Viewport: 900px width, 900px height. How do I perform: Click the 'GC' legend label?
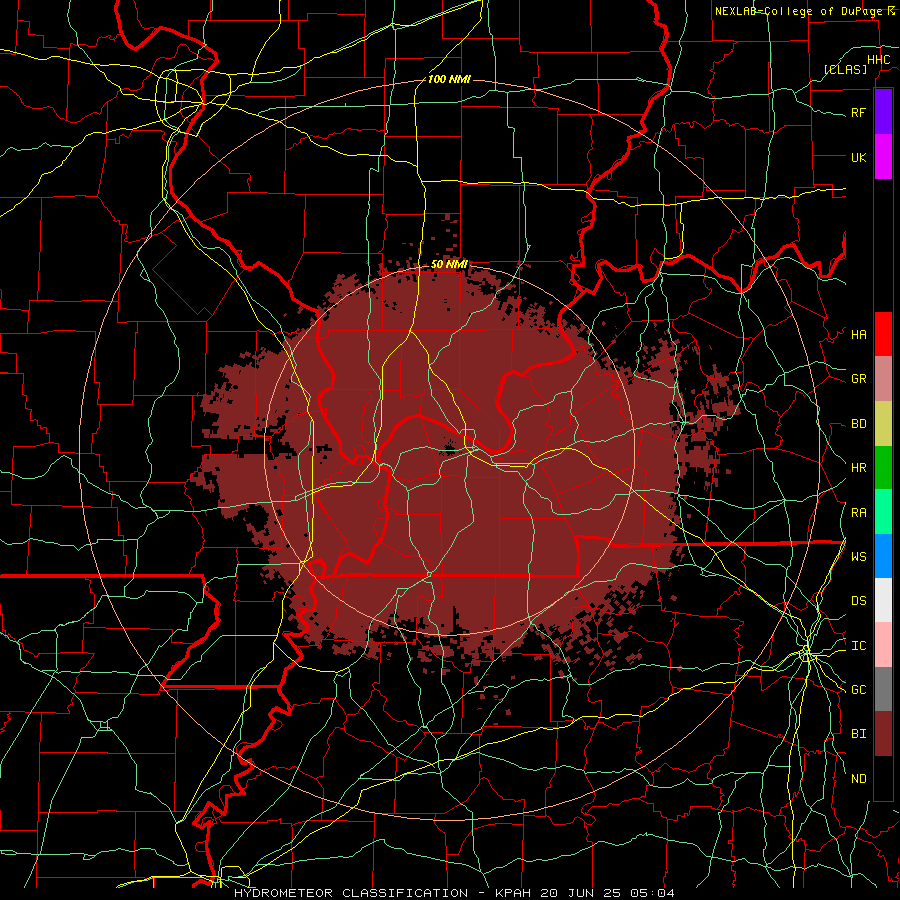858,690
